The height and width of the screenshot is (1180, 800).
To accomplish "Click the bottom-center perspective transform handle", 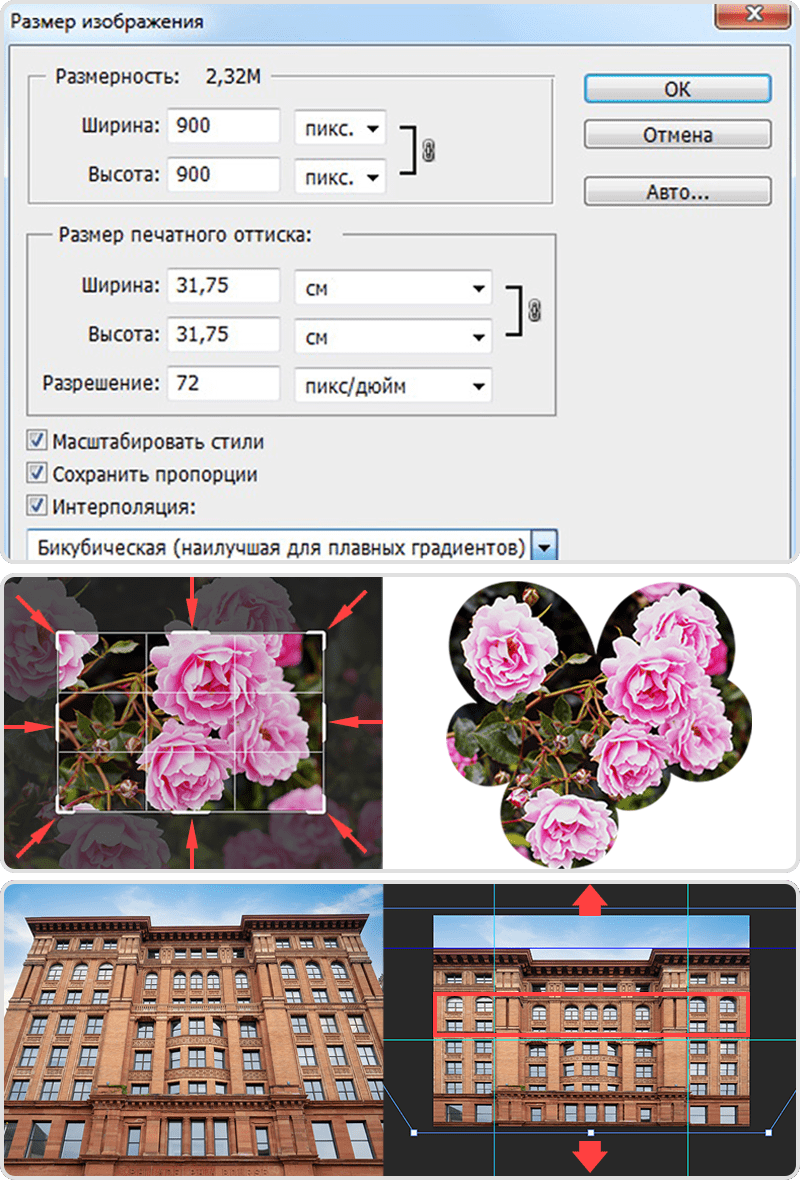I will [x=591, y=1132].
